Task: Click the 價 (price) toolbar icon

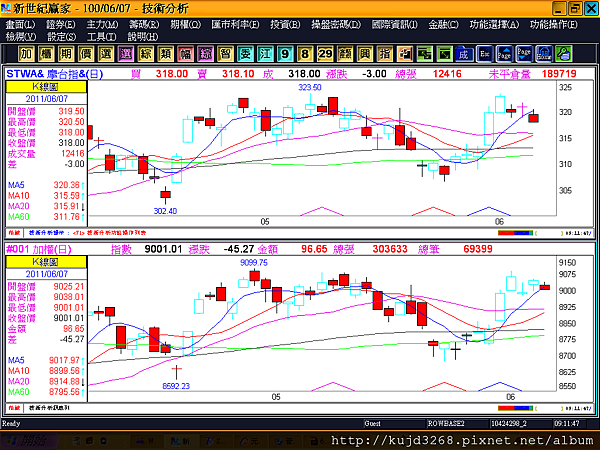Action: 86,54
